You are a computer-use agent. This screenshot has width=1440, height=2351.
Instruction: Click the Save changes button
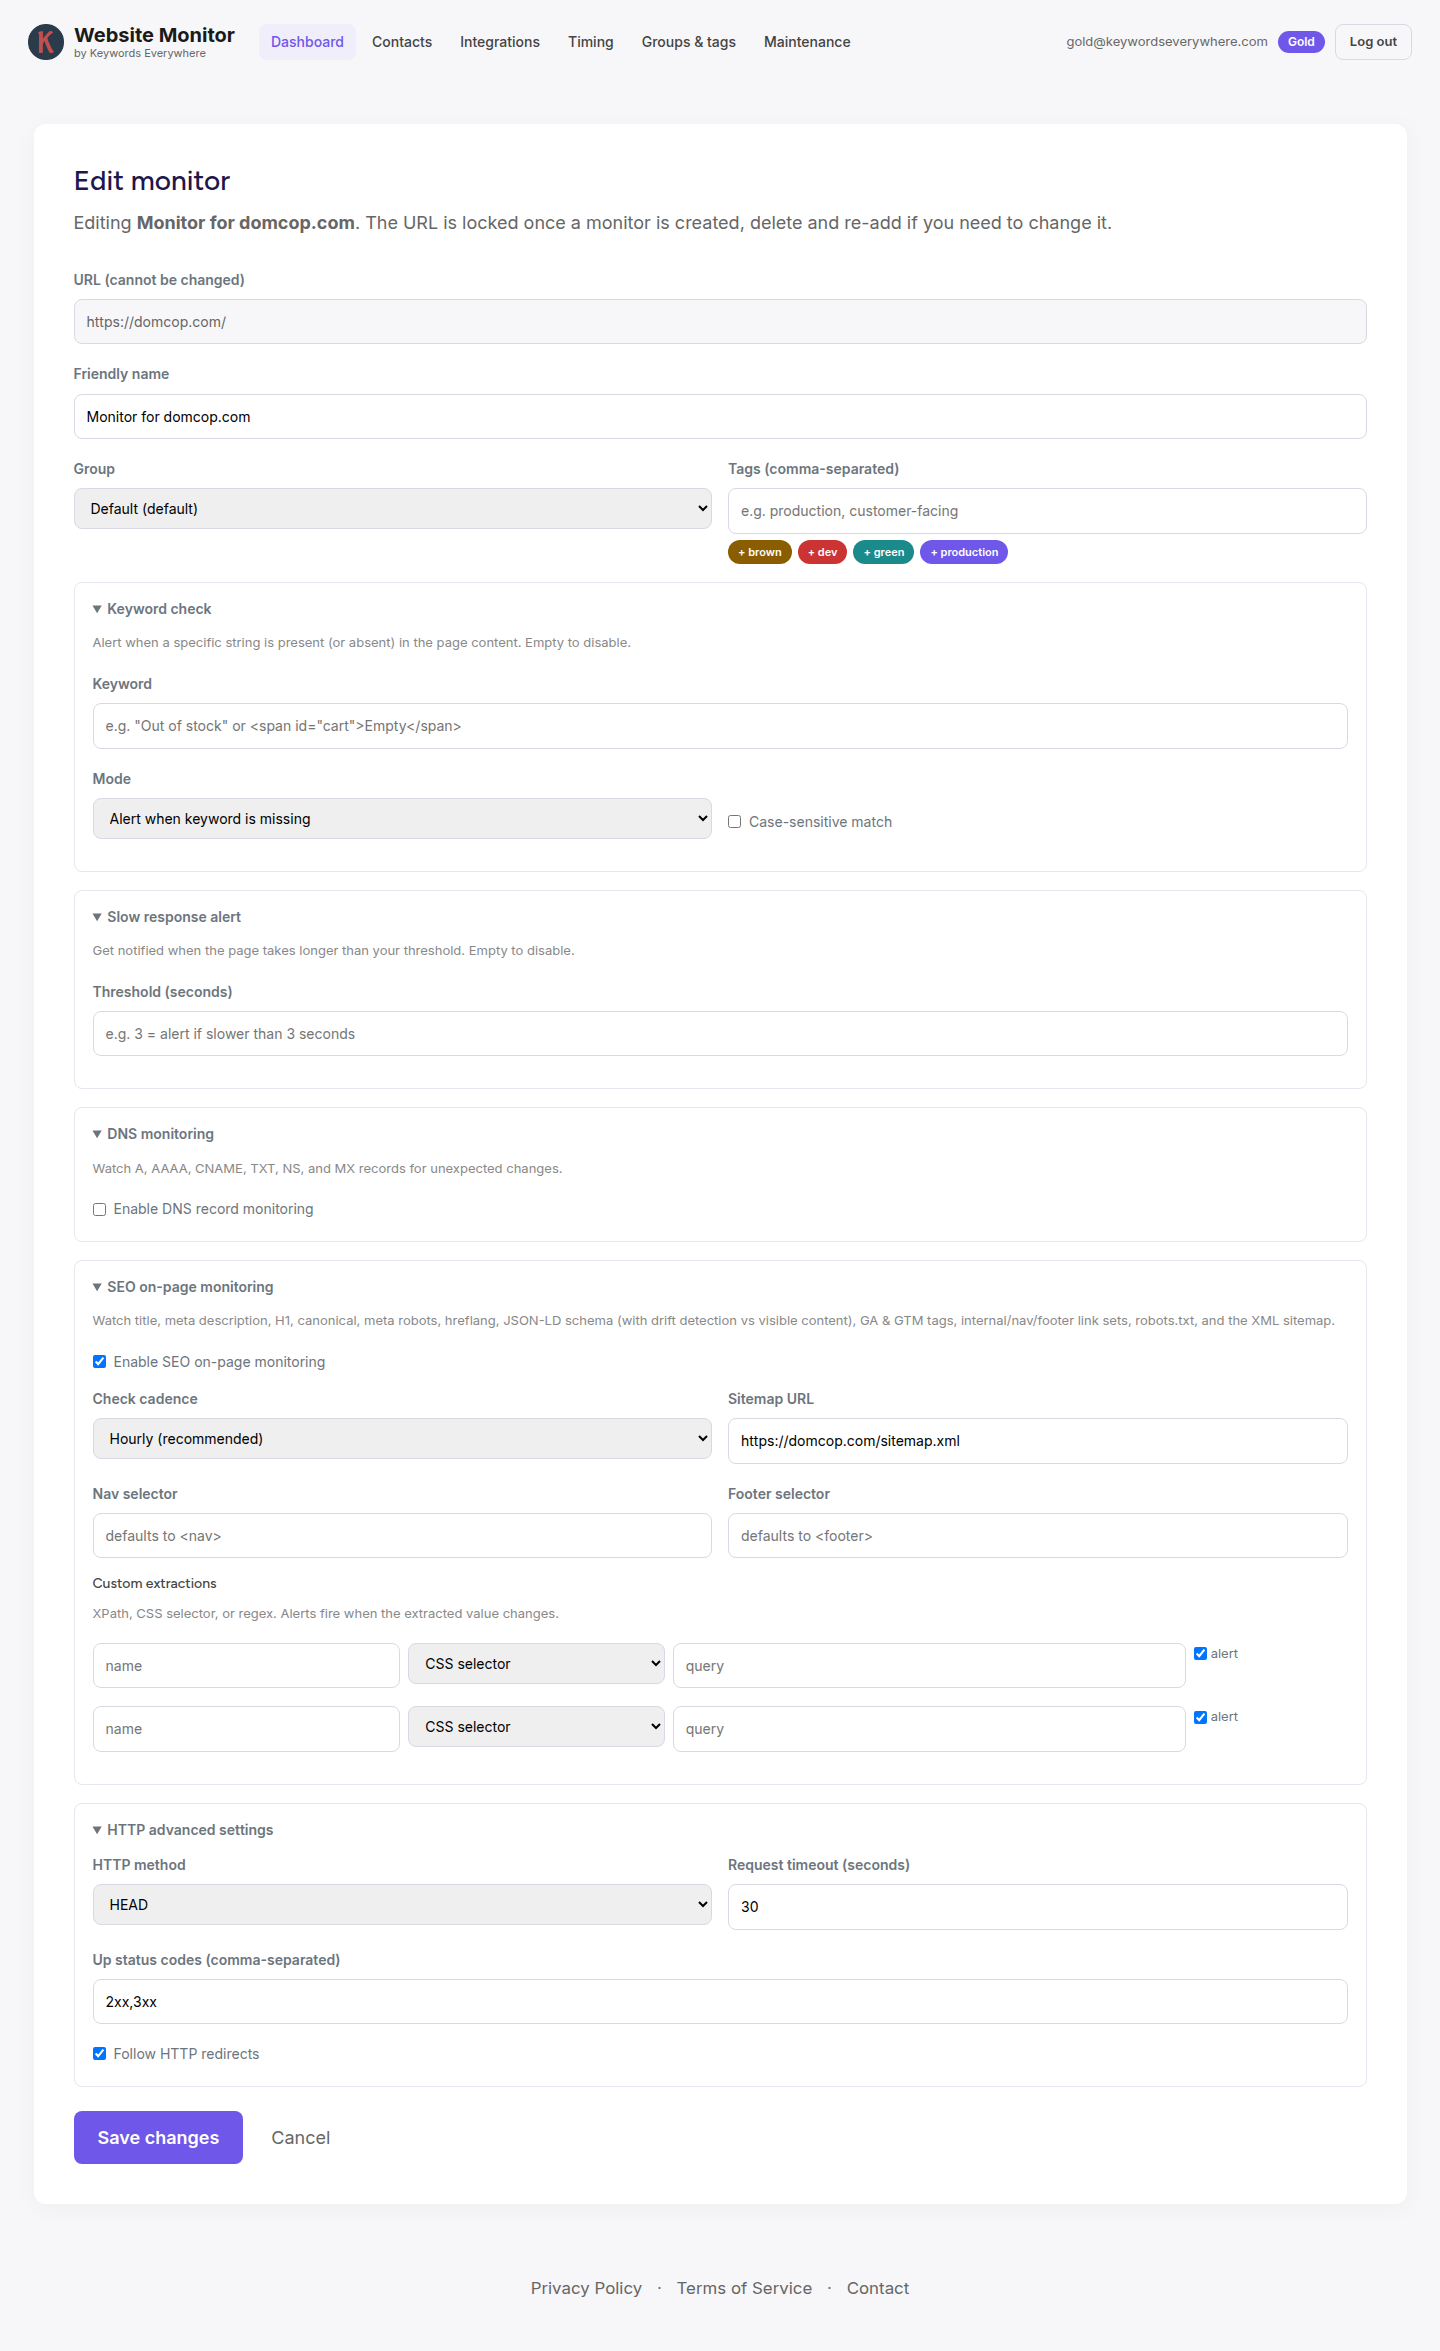(x=158, y=2137)
